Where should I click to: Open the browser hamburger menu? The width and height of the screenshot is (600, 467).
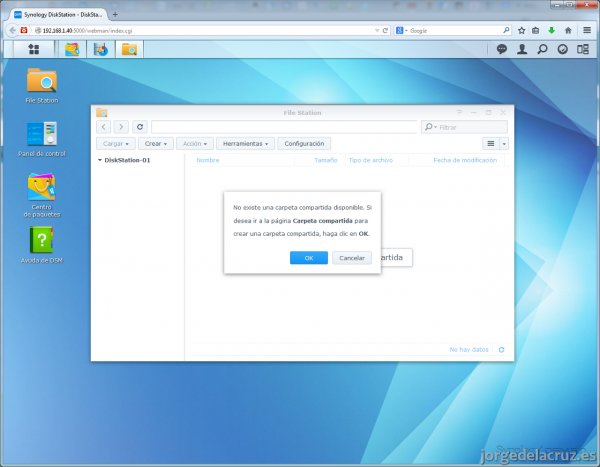click(587, 30)
